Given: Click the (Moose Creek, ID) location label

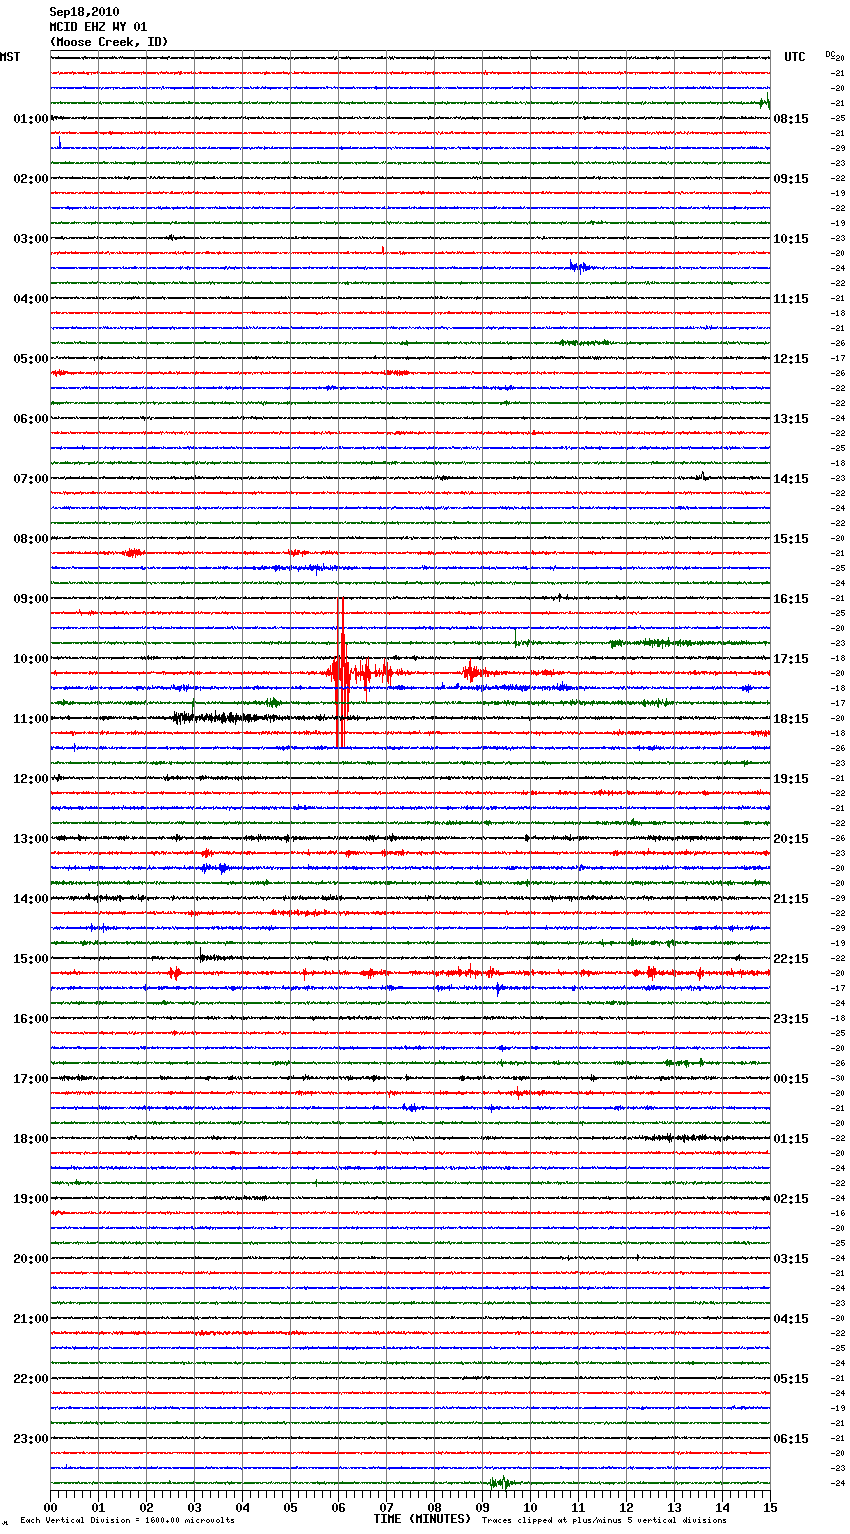Looking at the screenshot, I should [x=109, y=42].
